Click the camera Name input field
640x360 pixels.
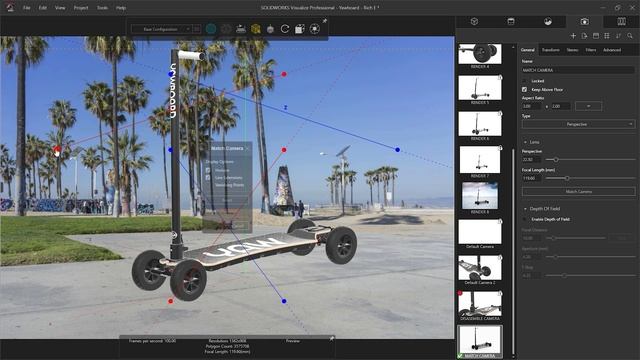point(578,70)
